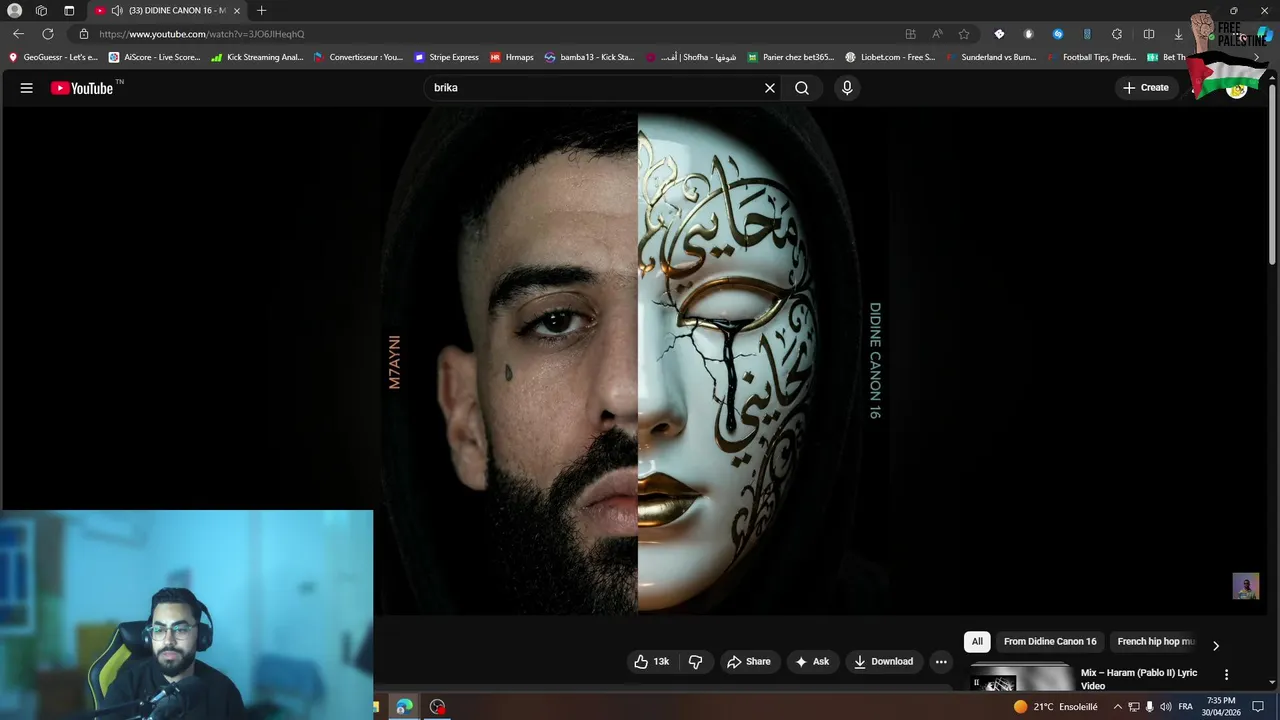
Task: Toggle the vertical tabs icon
Action: (x=69, y=10)
